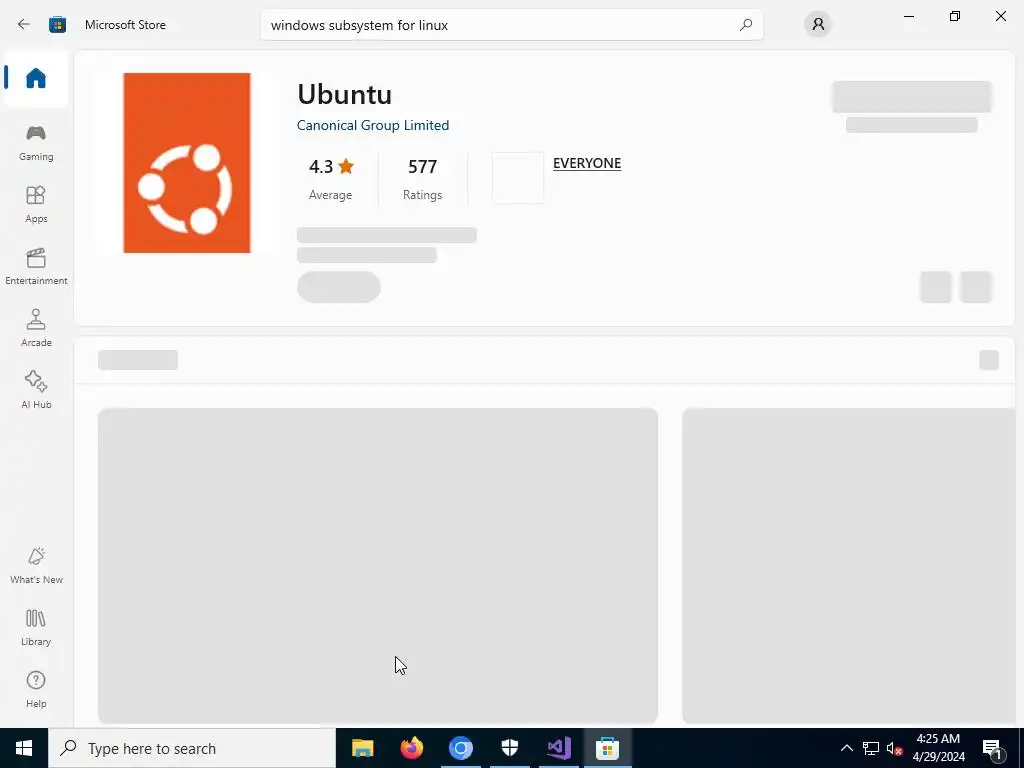Open the Apps section

36,204
